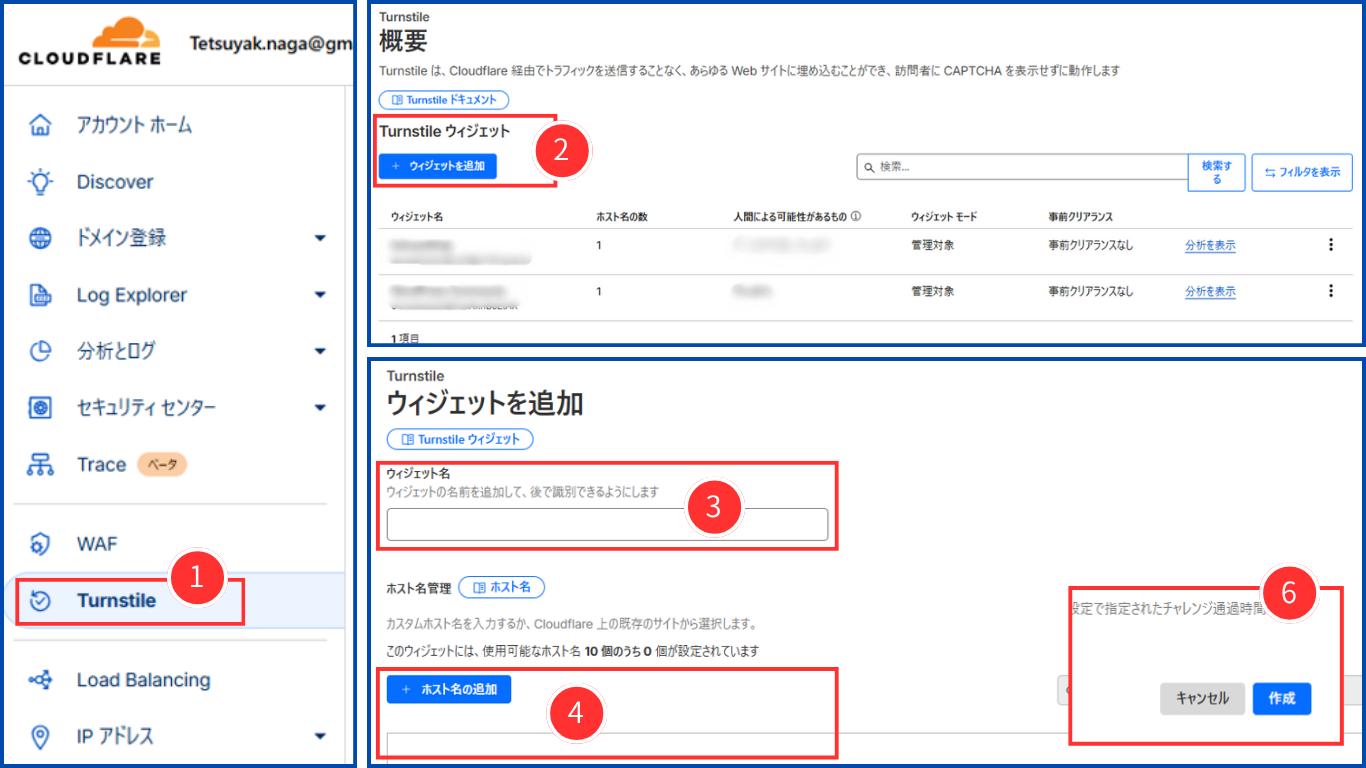Image resolution: width=1366 pixels, height=768 pixels.
Task: Click the セキュリティ センター shield icon
Action: 40,407
